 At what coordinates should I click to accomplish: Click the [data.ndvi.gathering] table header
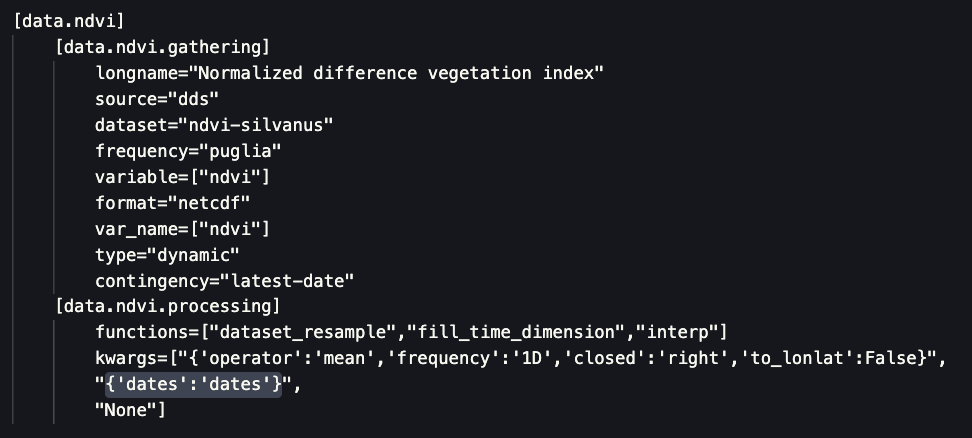(164, 46)
